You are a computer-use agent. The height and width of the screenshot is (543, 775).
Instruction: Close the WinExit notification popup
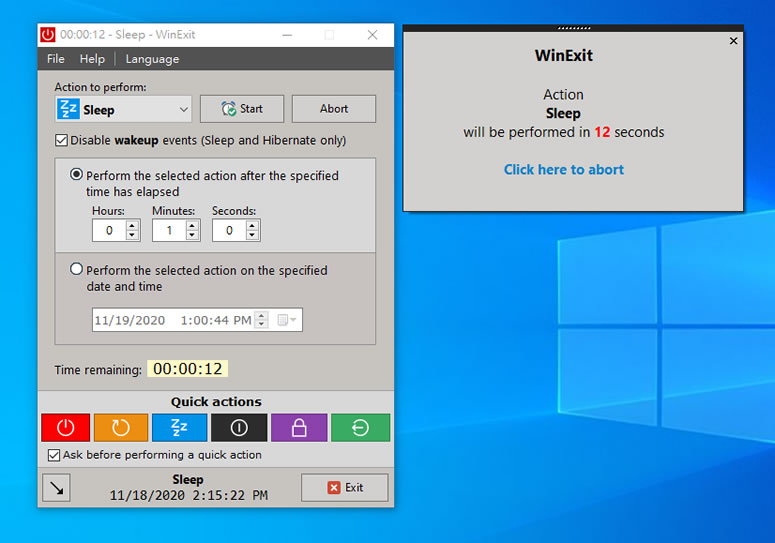click(733, 41)
